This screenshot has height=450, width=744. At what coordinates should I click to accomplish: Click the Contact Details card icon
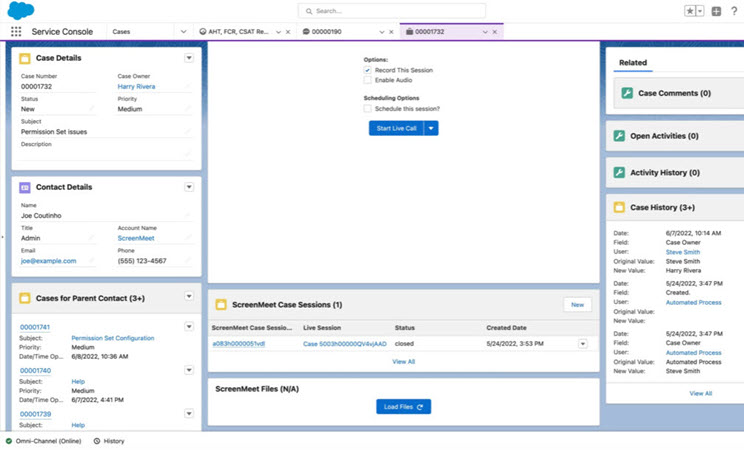(x=25, y=187)
